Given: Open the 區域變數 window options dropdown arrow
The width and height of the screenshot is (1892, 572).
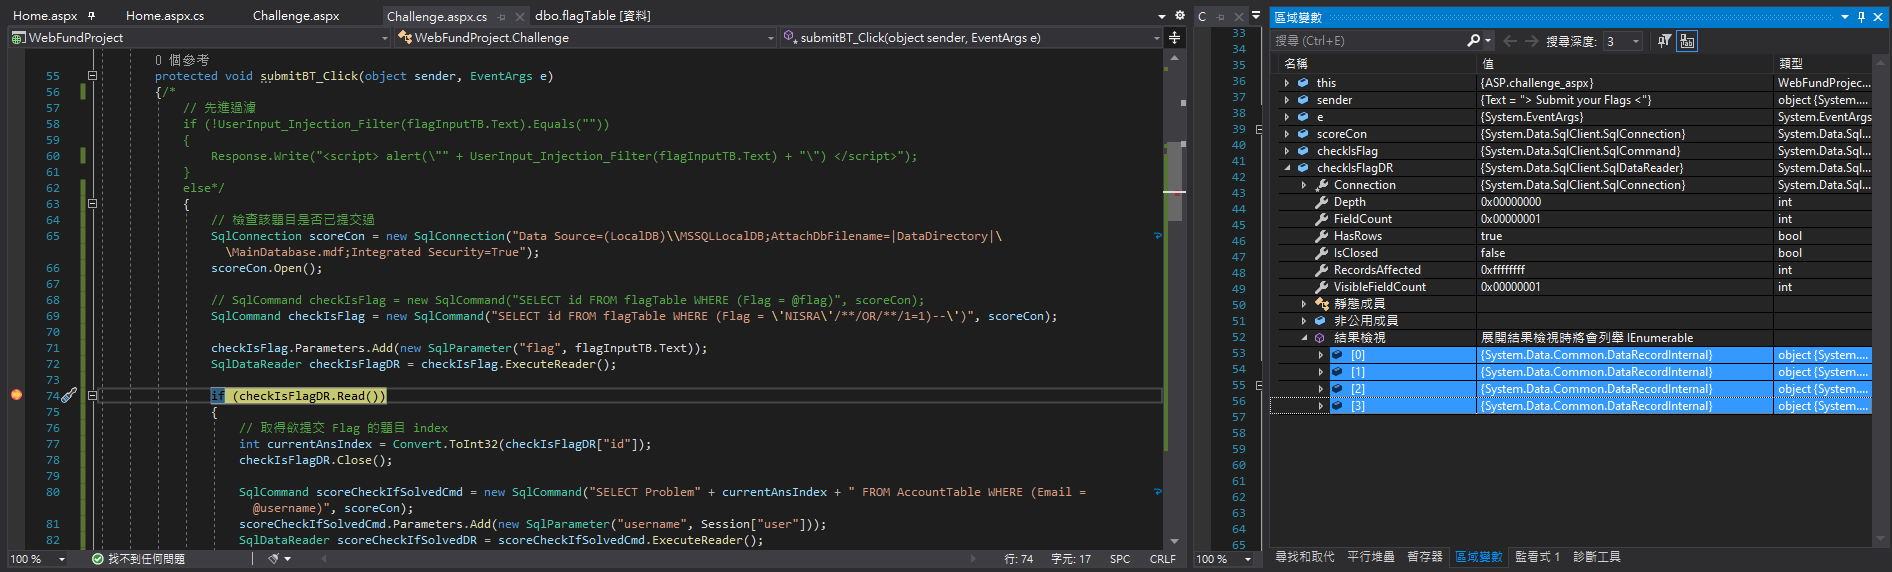Looking at the screenshot, I should coord(1845,17).
